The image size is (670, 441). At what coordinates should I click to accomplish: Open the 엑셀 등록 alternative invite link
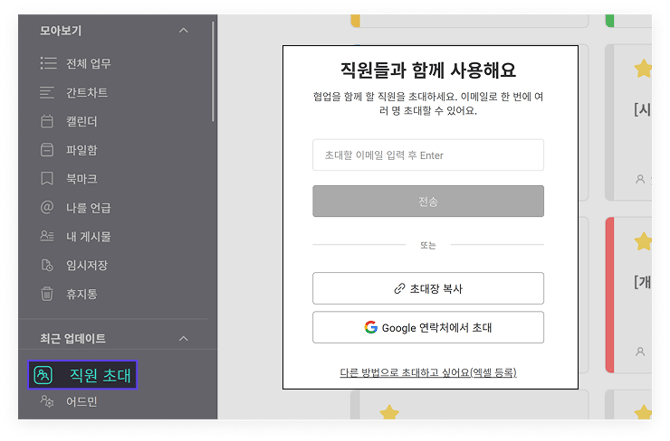pos(428,373)
